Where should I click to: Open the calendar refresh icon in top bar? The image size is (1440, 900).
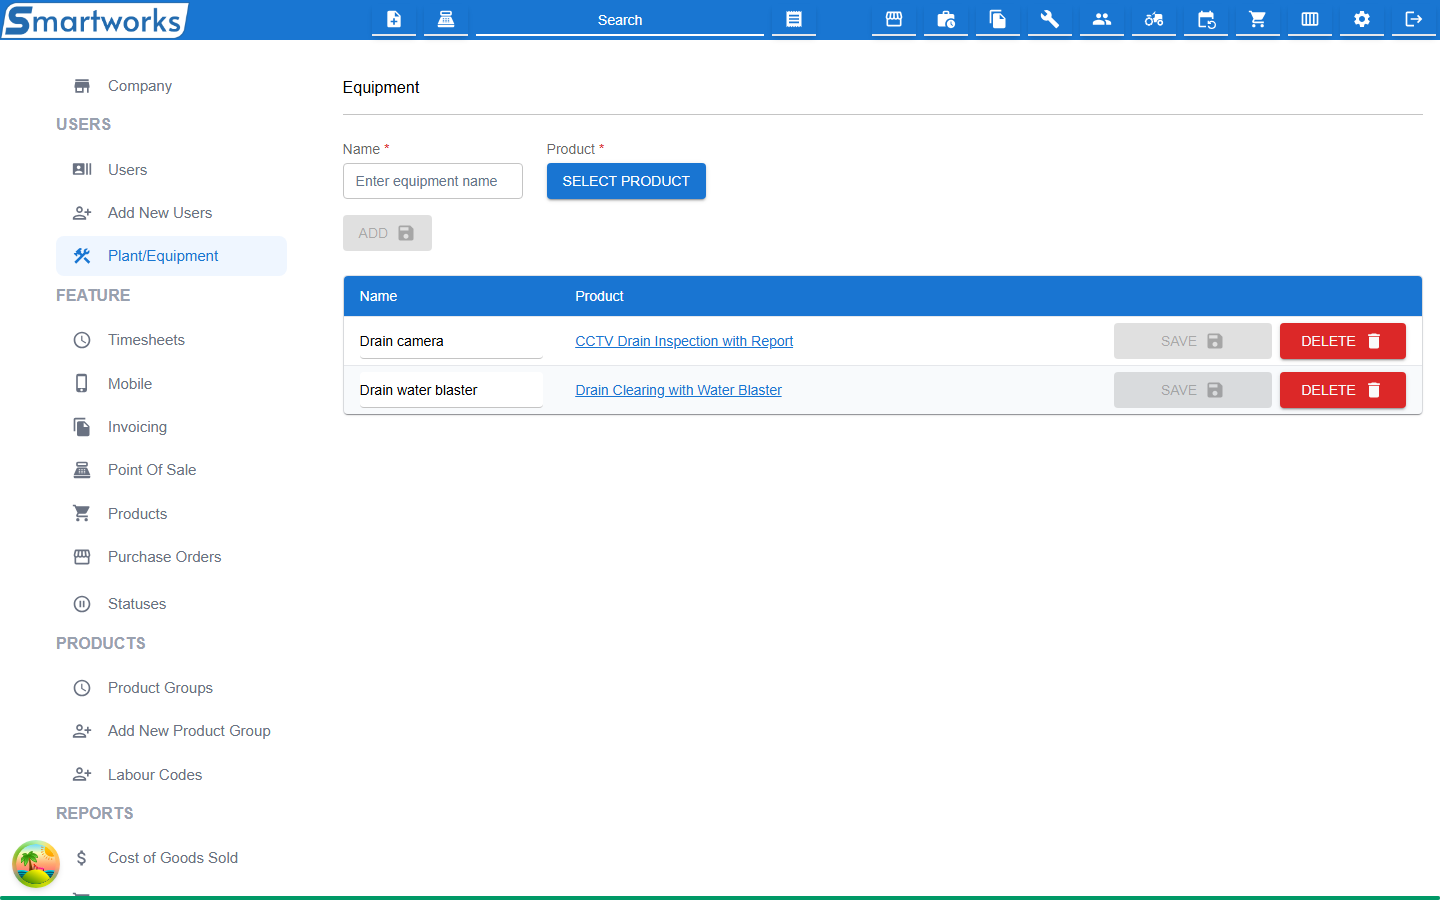click(1206, 19)
